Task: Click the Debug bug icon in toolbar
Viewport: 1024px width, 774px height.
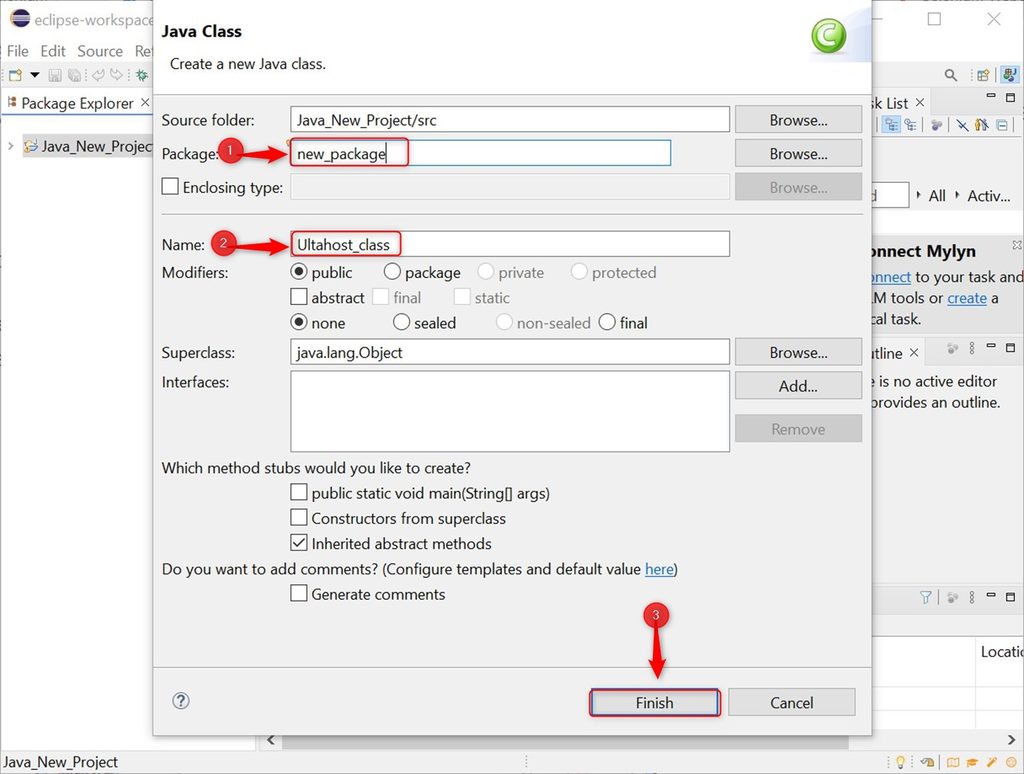Action: (x=142, y=75)
